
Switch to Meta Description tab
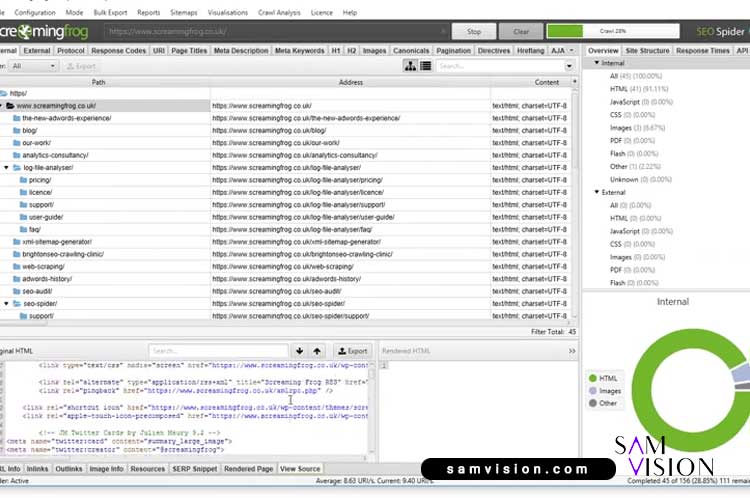(241, 51)
